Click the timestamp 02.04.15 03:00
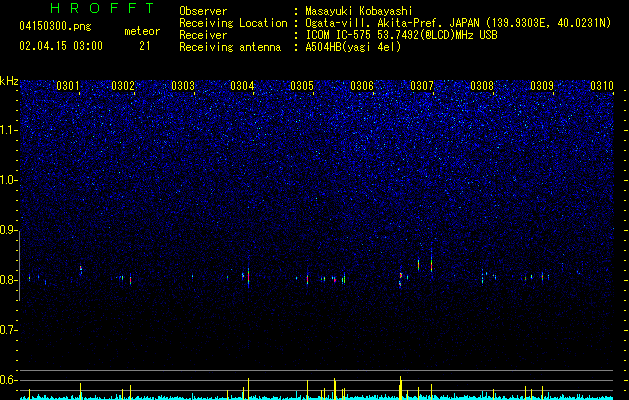Screen dimensions: 629x400 tap(61, 46)
